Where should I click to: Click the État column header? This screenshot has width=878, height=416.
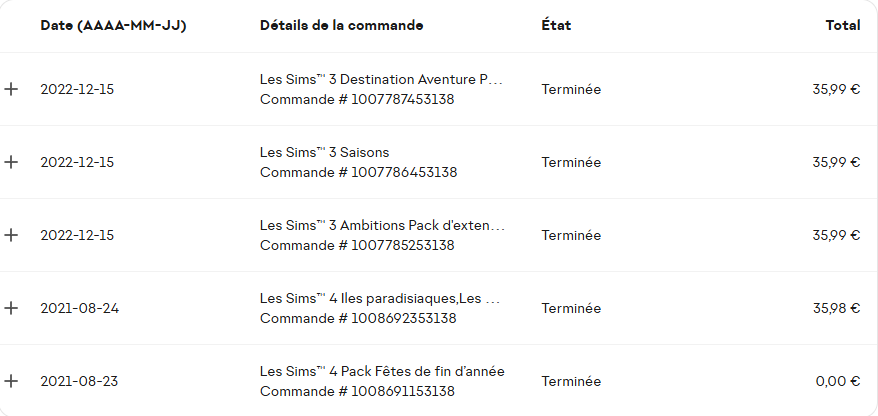tap(556, 25)
